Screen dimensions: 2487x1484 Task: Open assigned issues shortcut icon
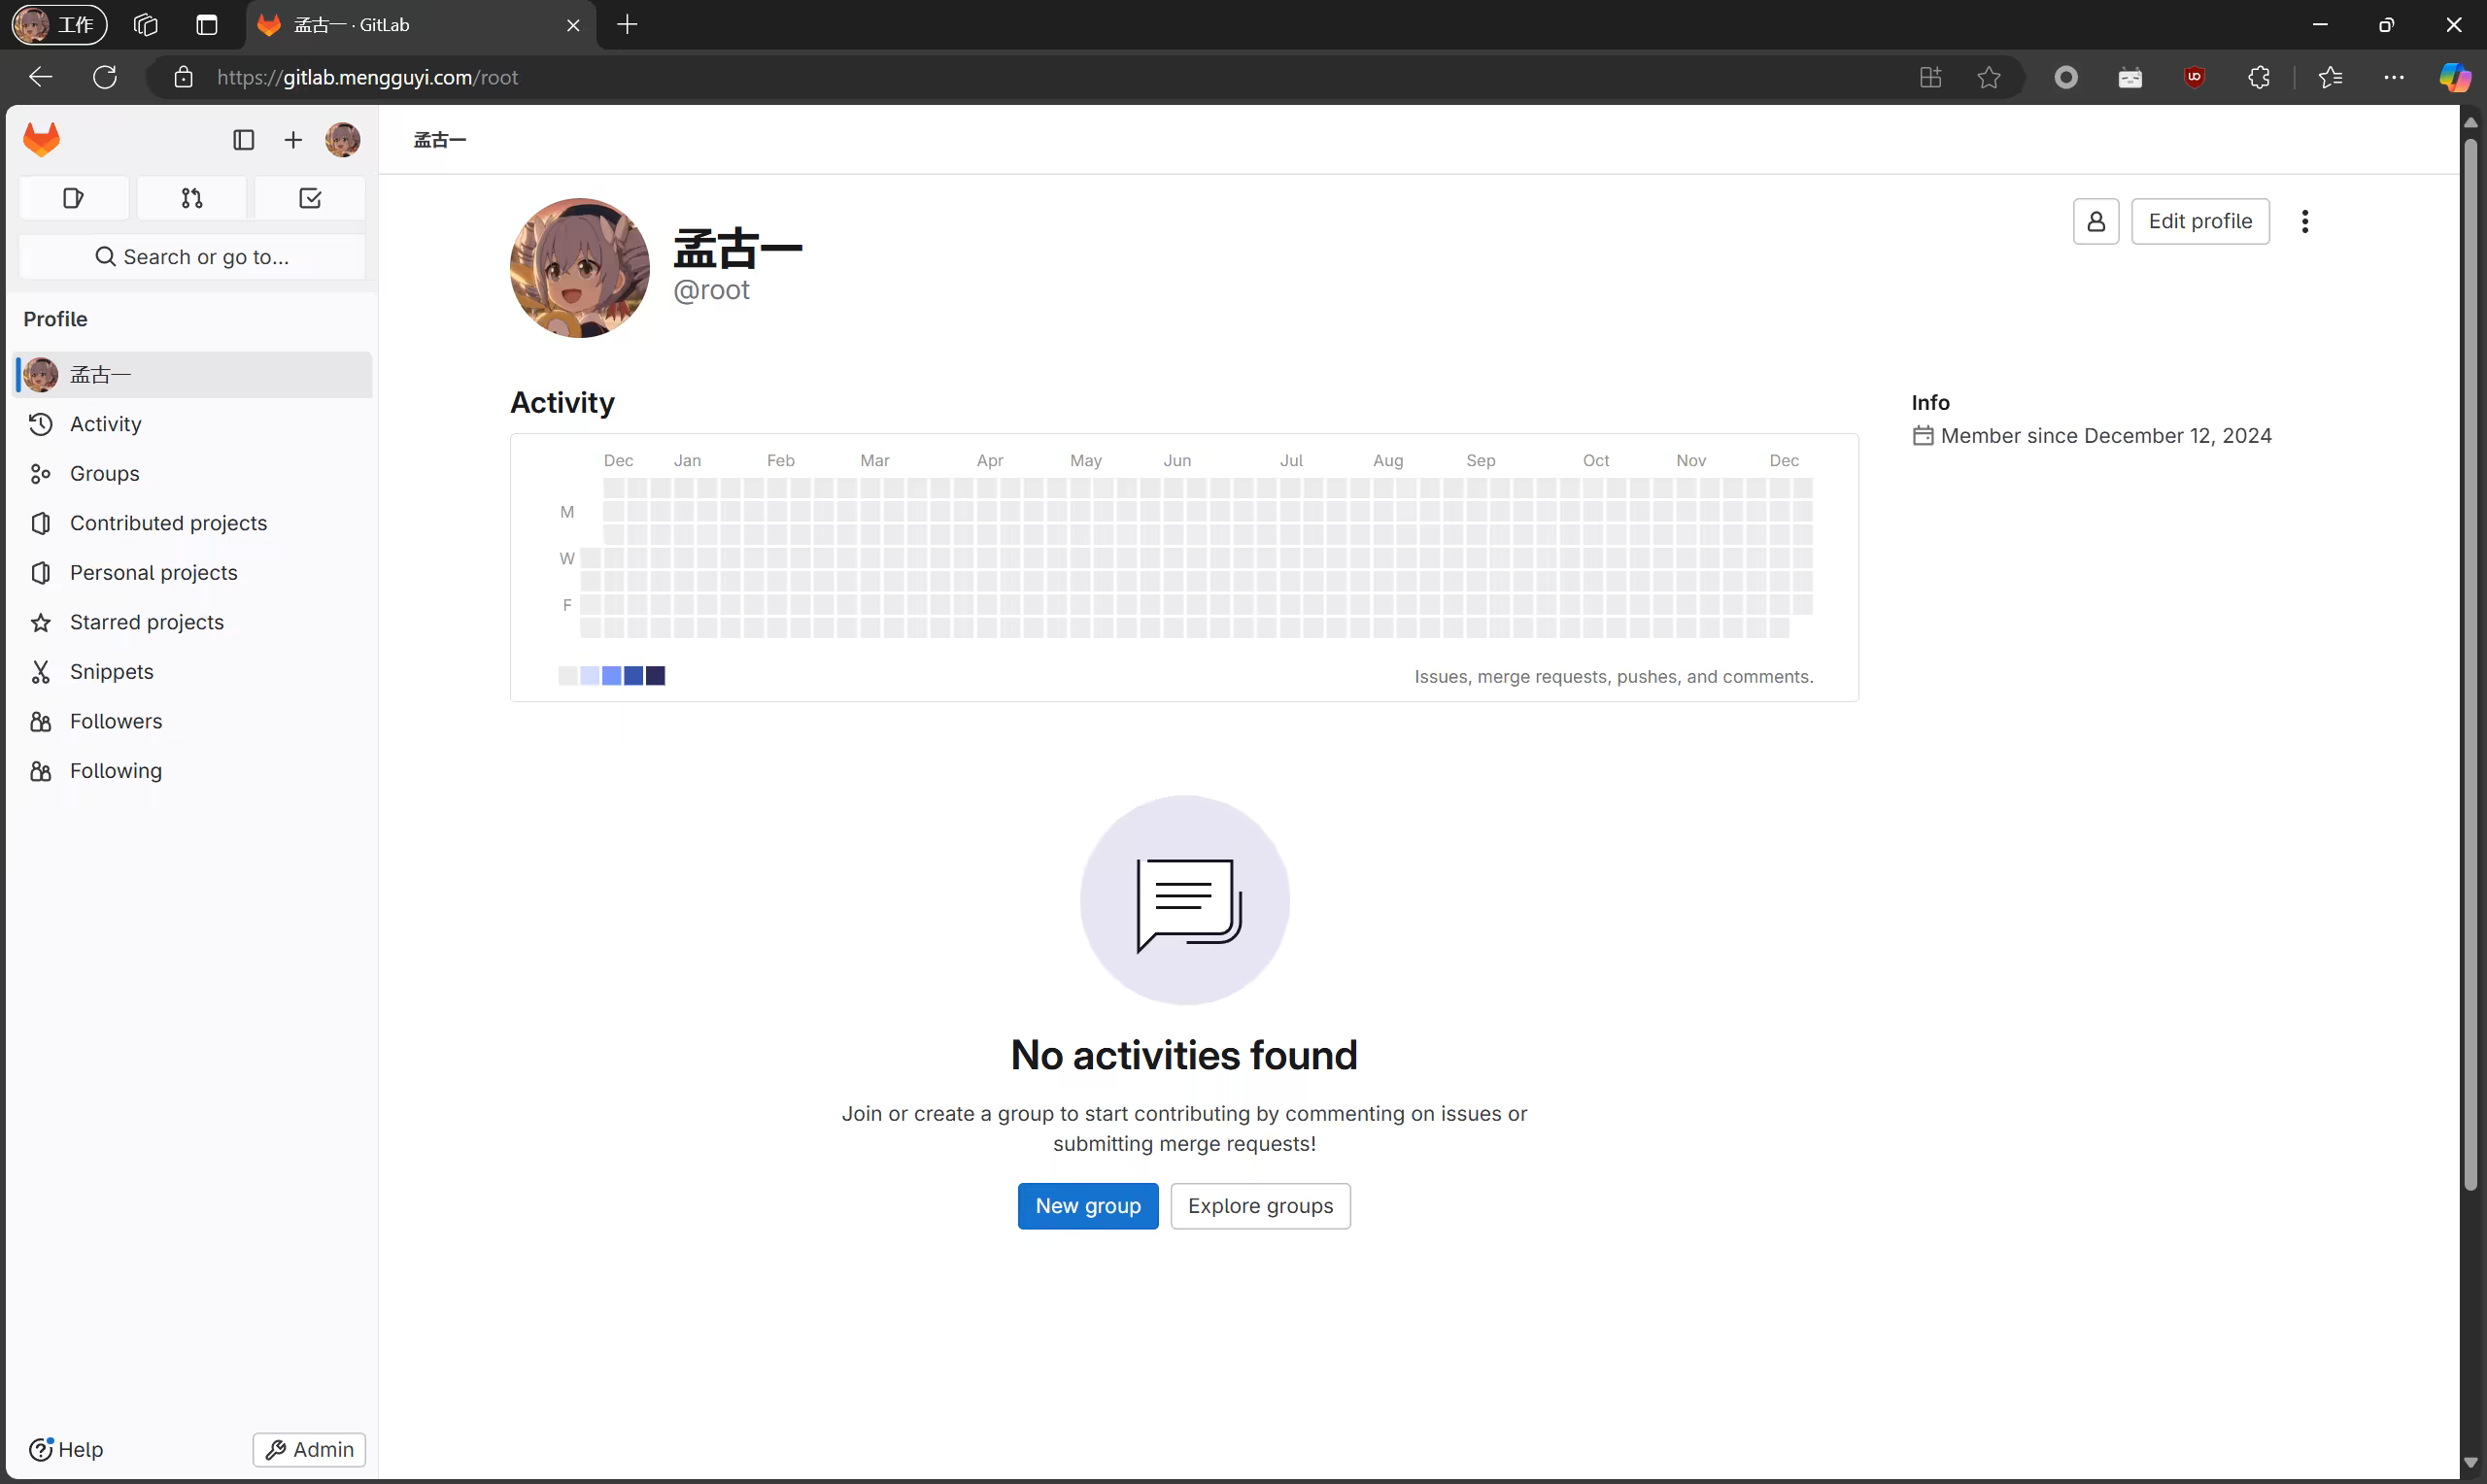click(x=73, y=198)
